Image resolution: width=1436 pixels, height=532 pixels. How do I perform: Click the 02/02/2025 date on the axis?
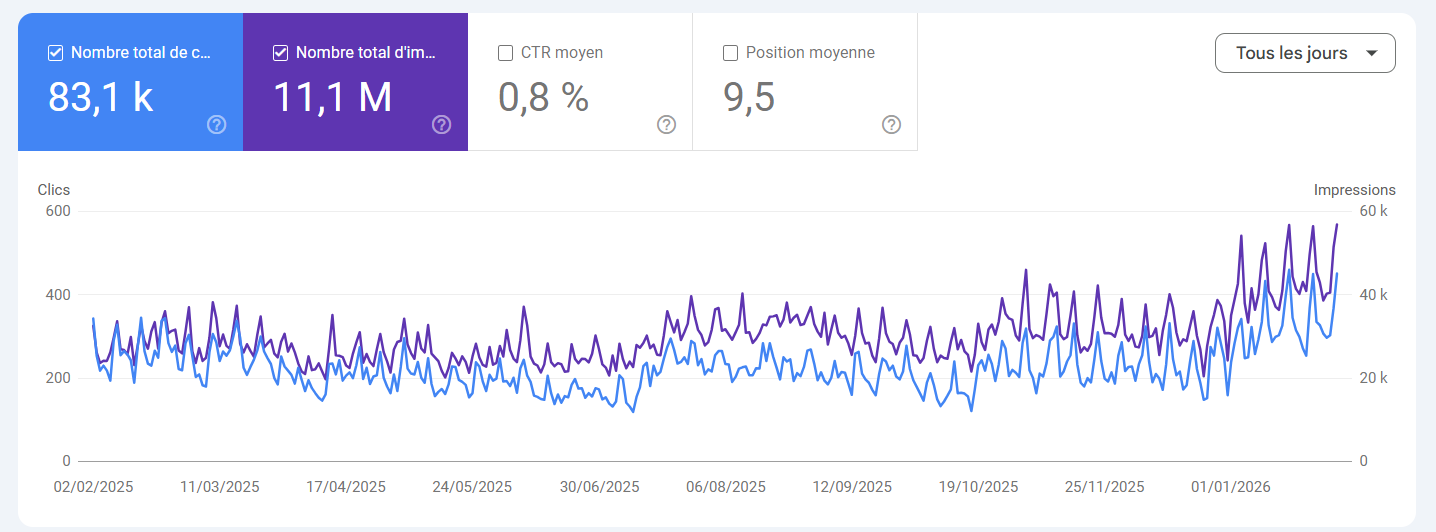93,487
